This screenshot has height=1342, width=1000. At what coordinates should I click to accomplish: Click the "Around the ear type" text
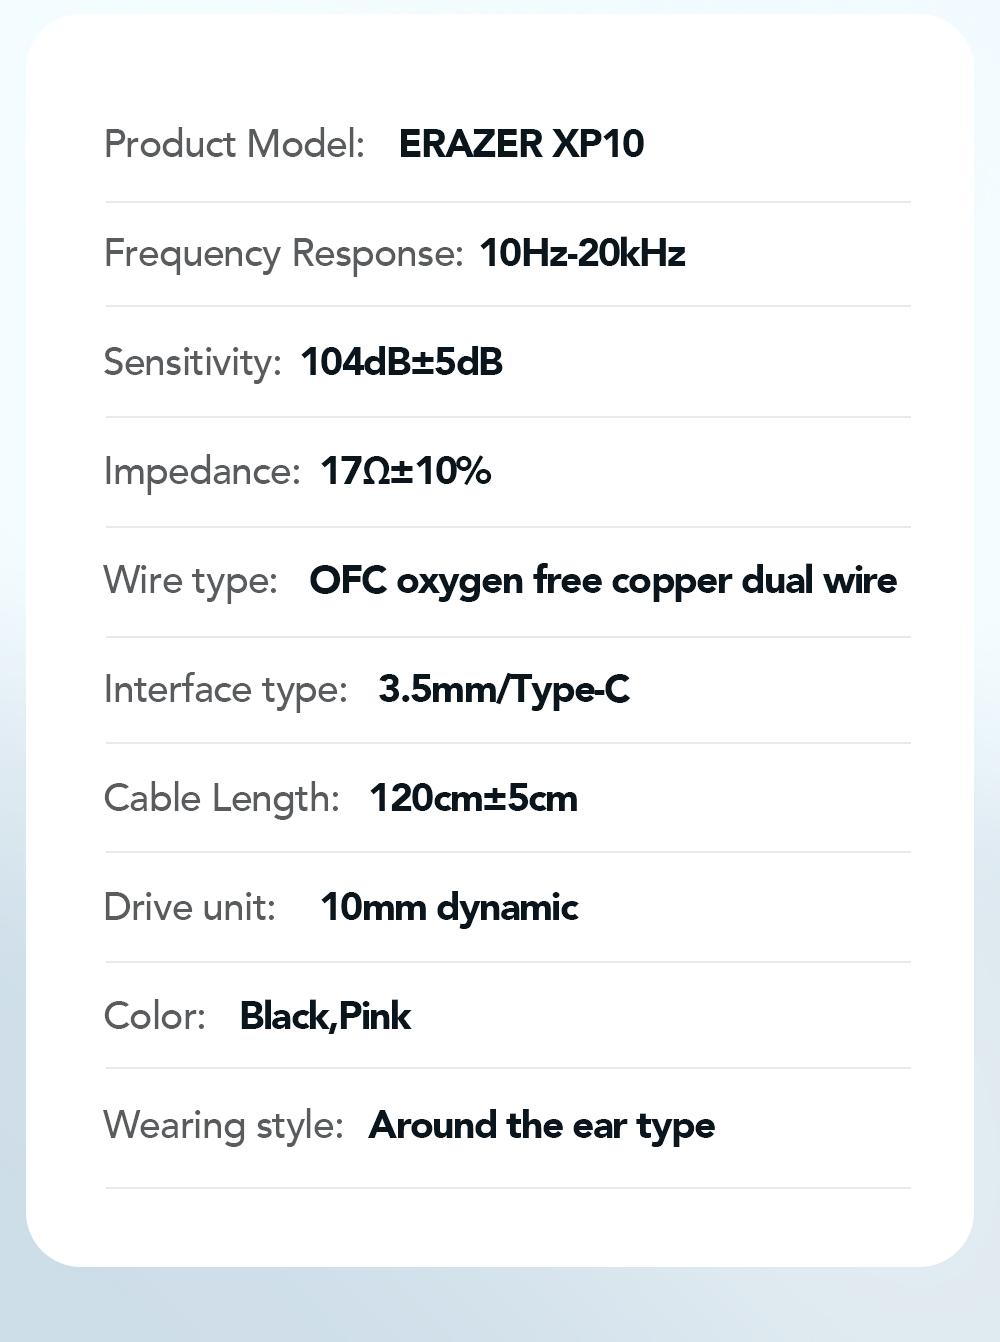(542, 1125)
